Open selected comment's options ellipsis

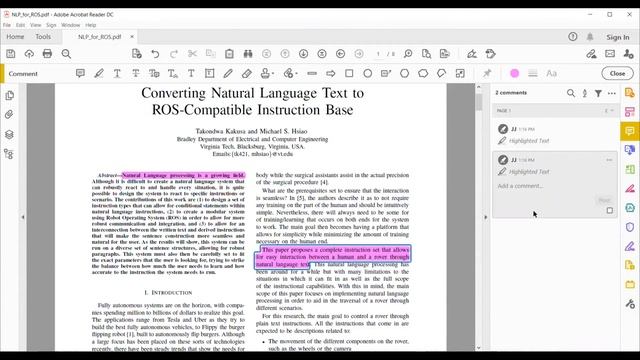(x=609, y=160)
